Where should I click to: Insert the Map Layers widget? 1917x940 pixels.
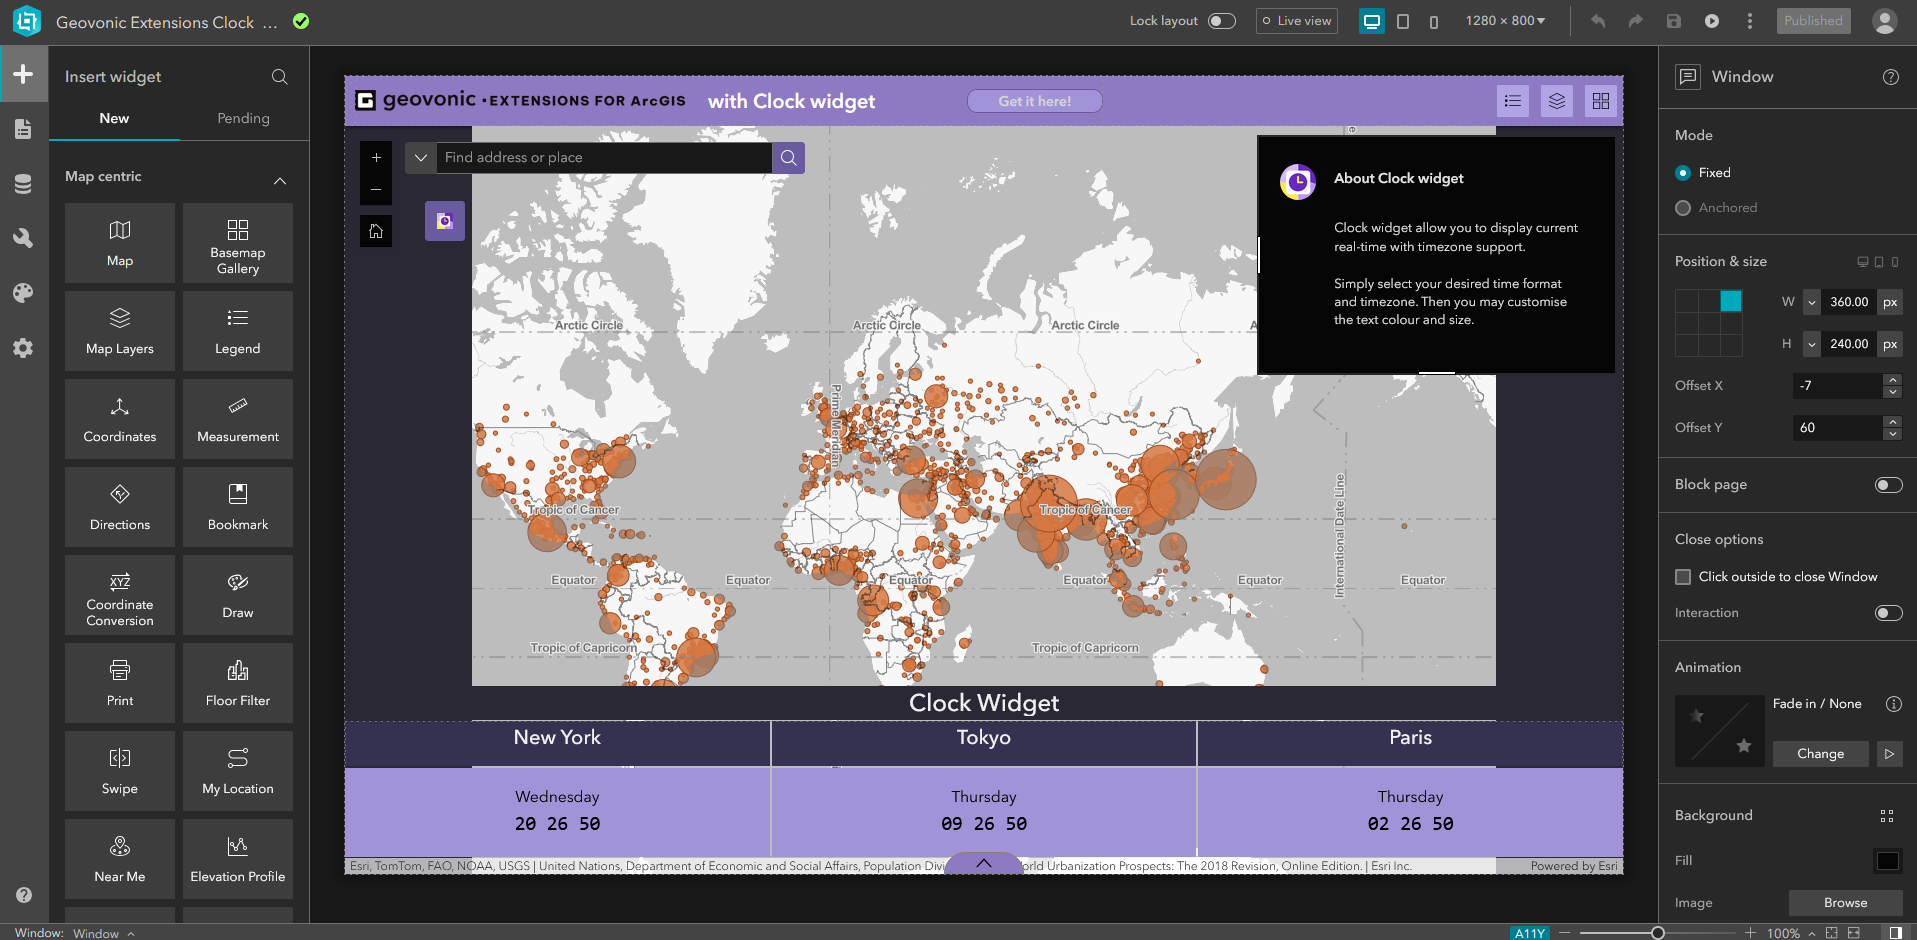click(x=120, y=331)
